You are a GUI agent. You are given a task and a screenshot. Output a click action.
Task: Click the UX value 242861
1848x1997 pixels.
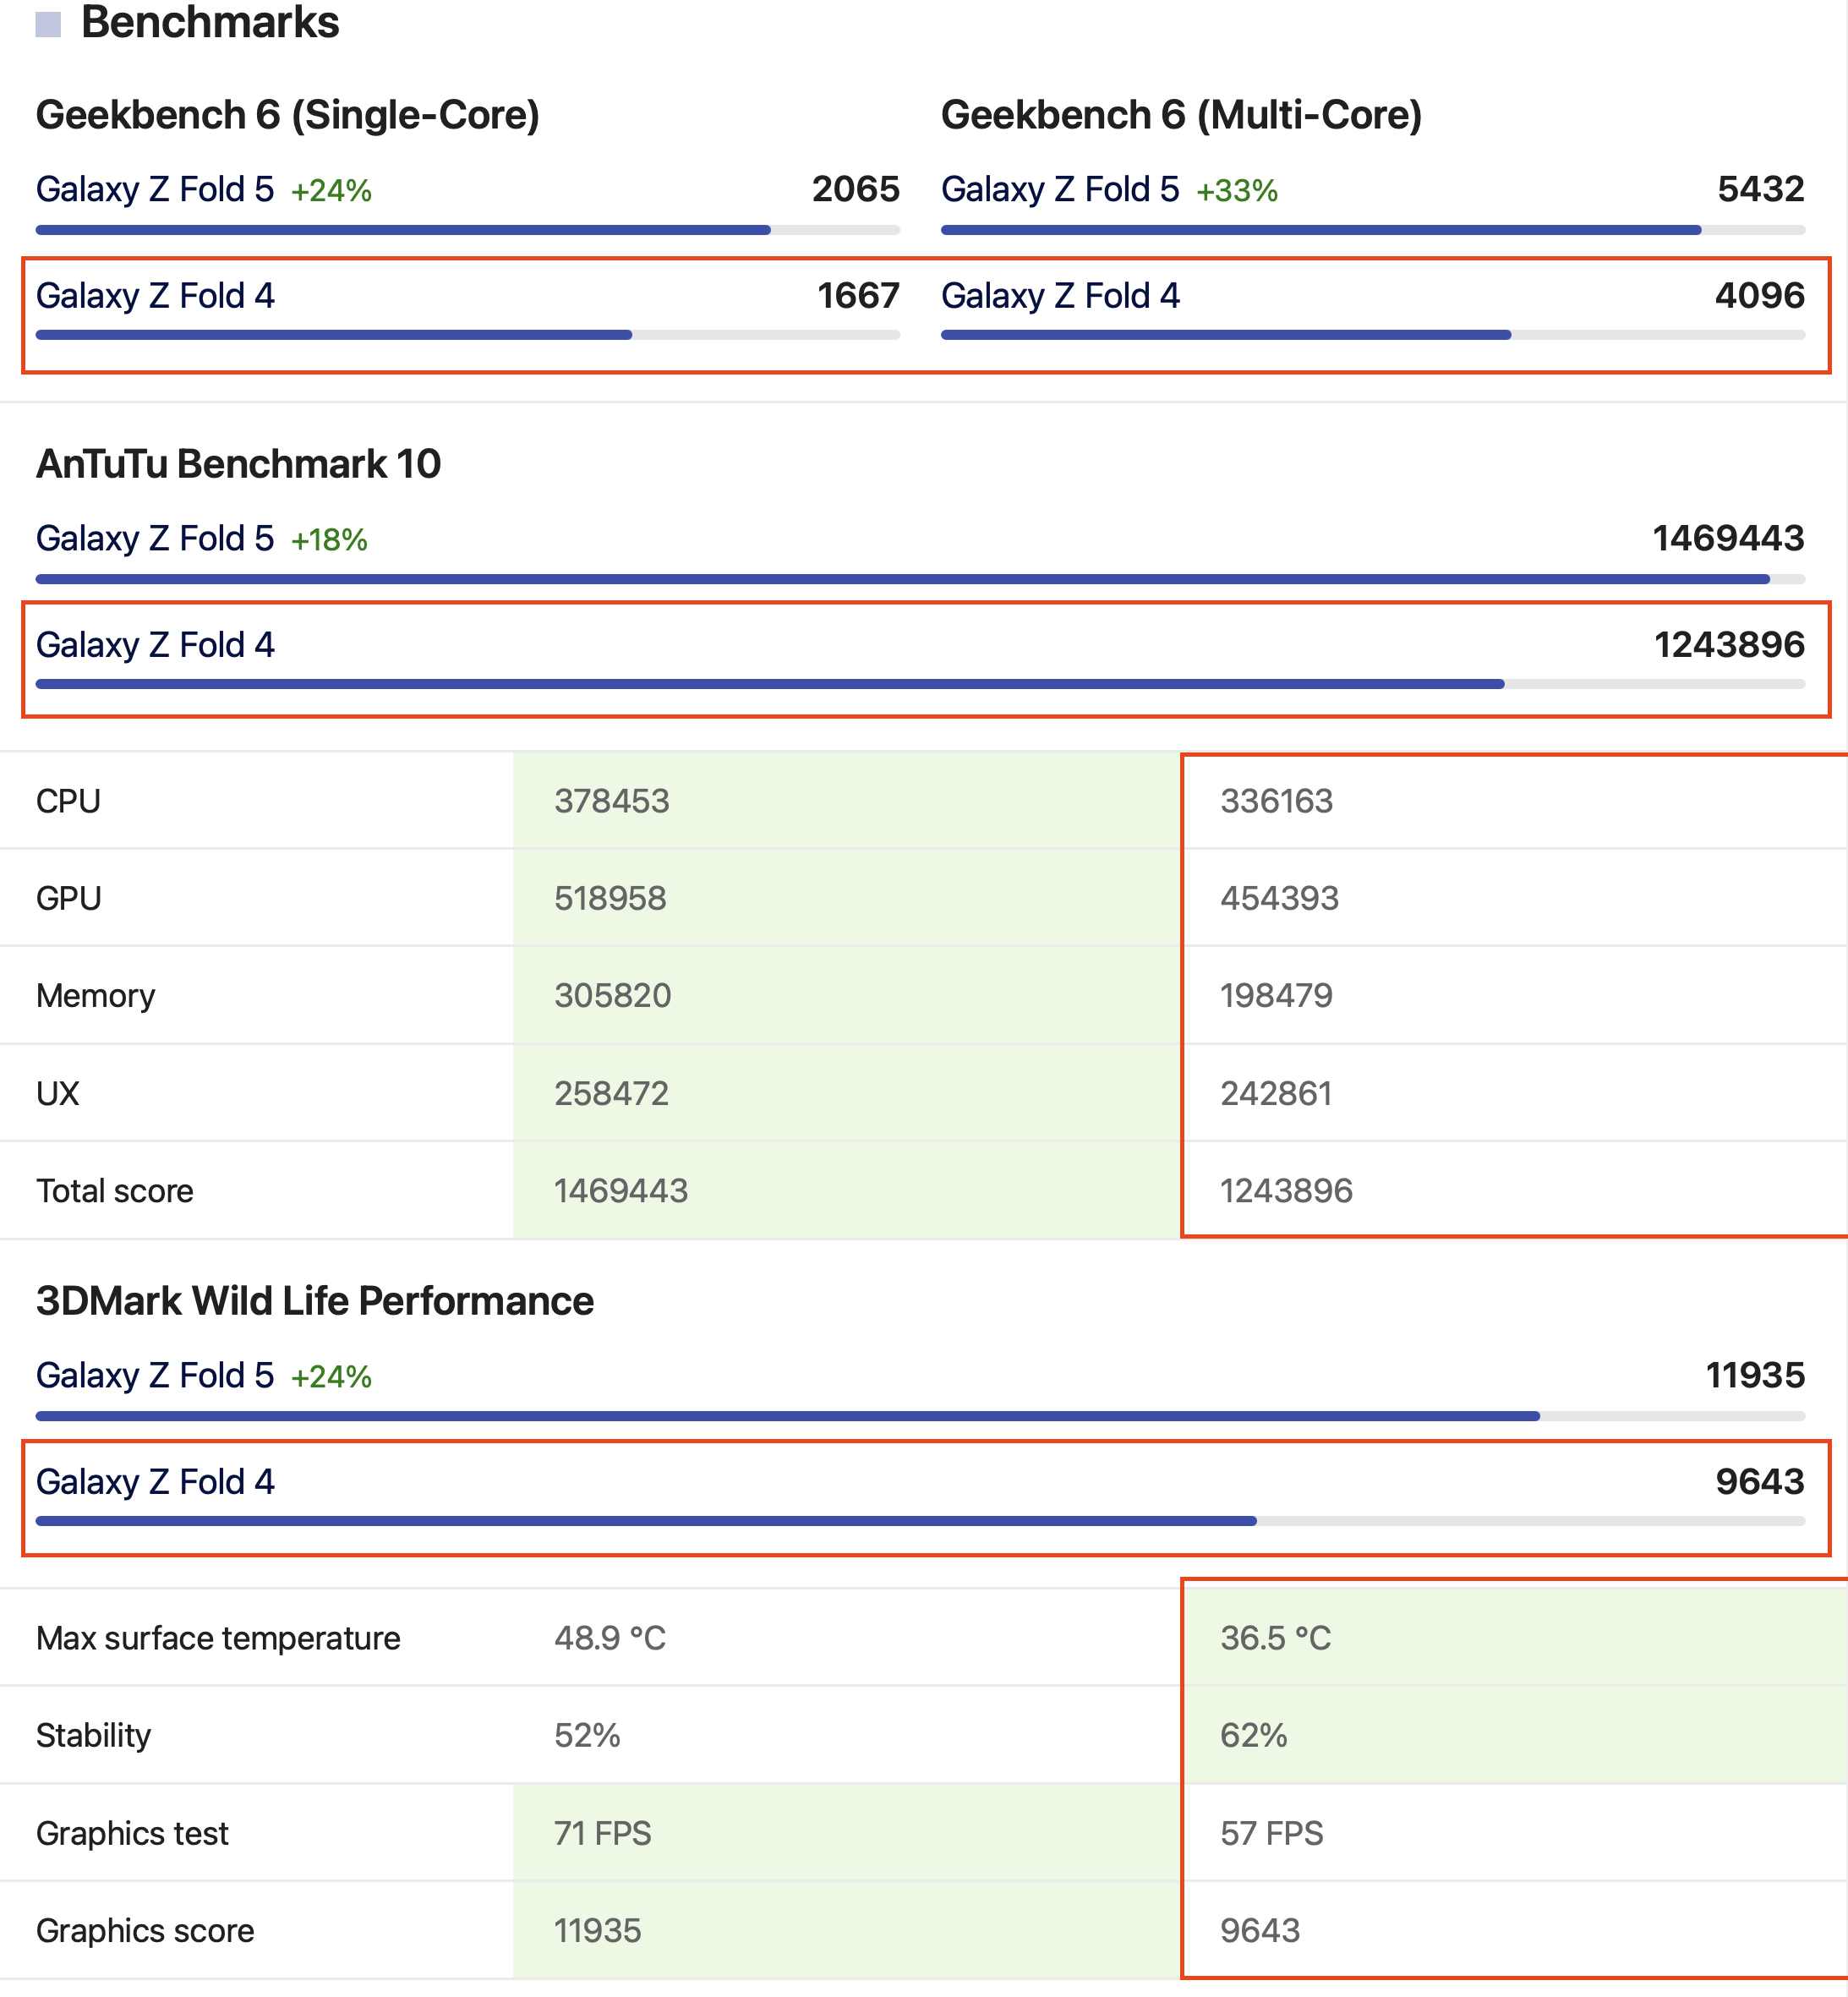point(1276,1093)
